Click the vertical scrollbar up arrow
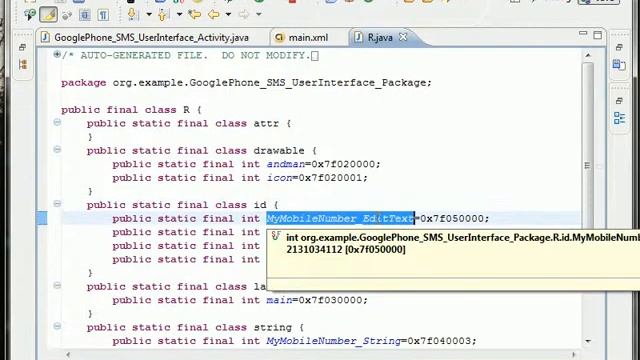 coord(588,55)
